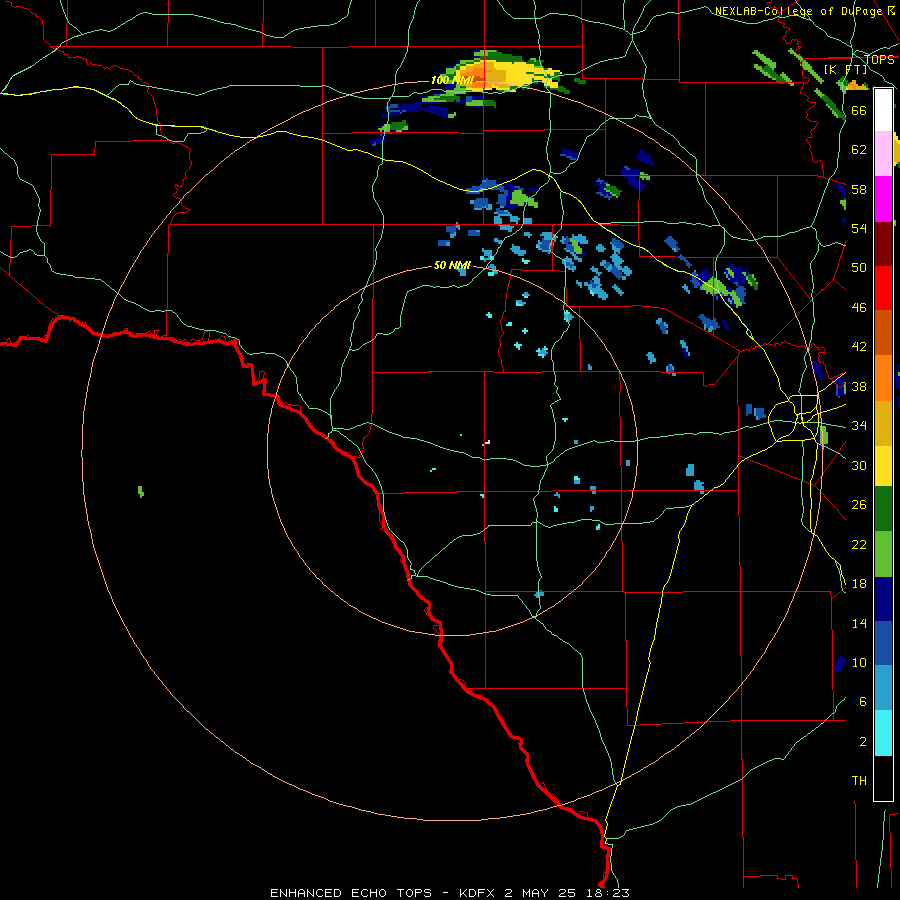This screenshot has height=900, width=900.
Task: Select the dark red legend swatch
Action: click(883, 244)
